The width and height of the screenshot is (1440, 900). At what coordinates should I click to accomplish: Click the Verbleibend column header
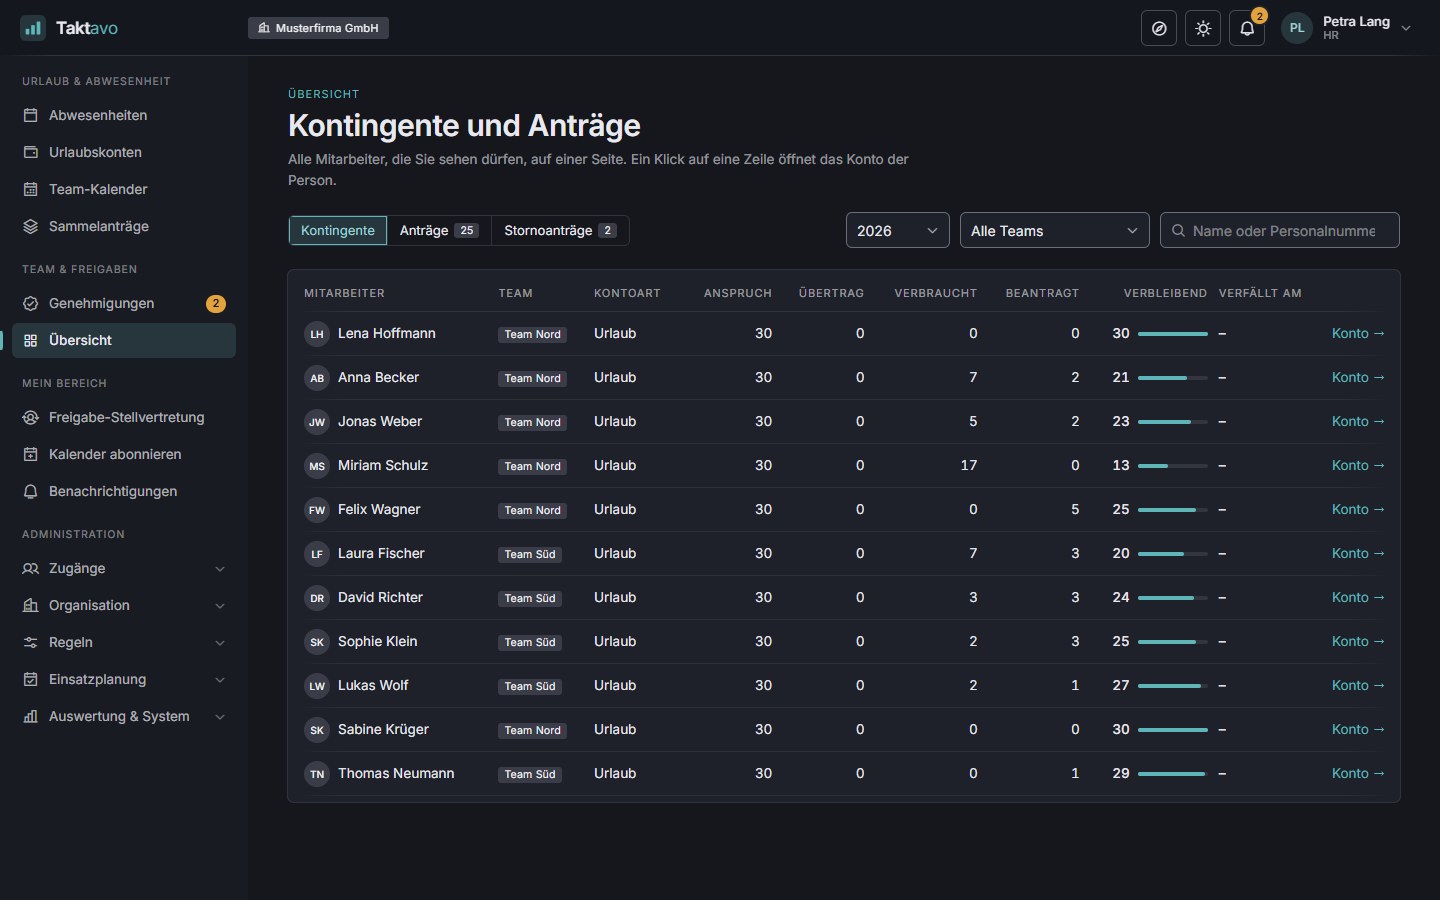(x=1165, y=293)
